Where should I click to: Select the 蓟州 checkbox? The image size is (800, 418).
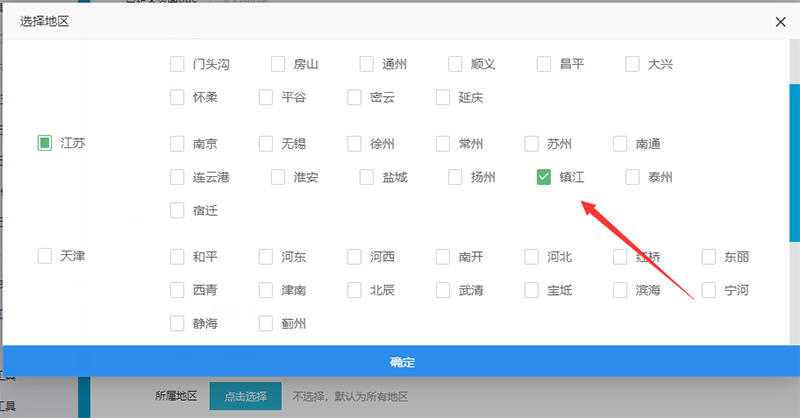click(266, 323)
